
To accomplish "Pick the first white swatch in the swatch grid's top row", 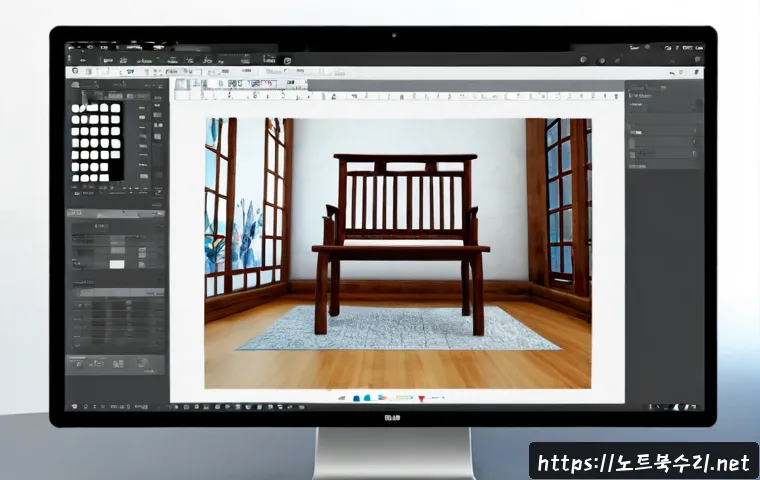I will click(77, 108).
